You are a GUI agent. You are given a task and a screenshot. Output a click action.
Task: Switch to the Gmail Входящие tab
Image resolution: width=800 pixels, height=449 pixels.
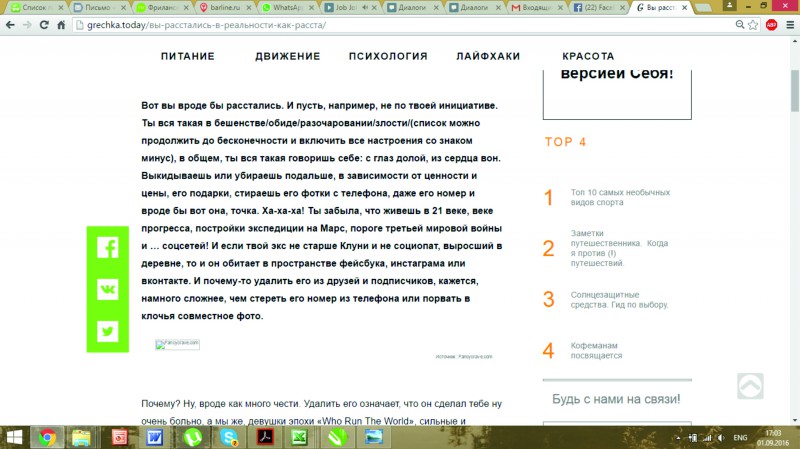tap(536, 8)
